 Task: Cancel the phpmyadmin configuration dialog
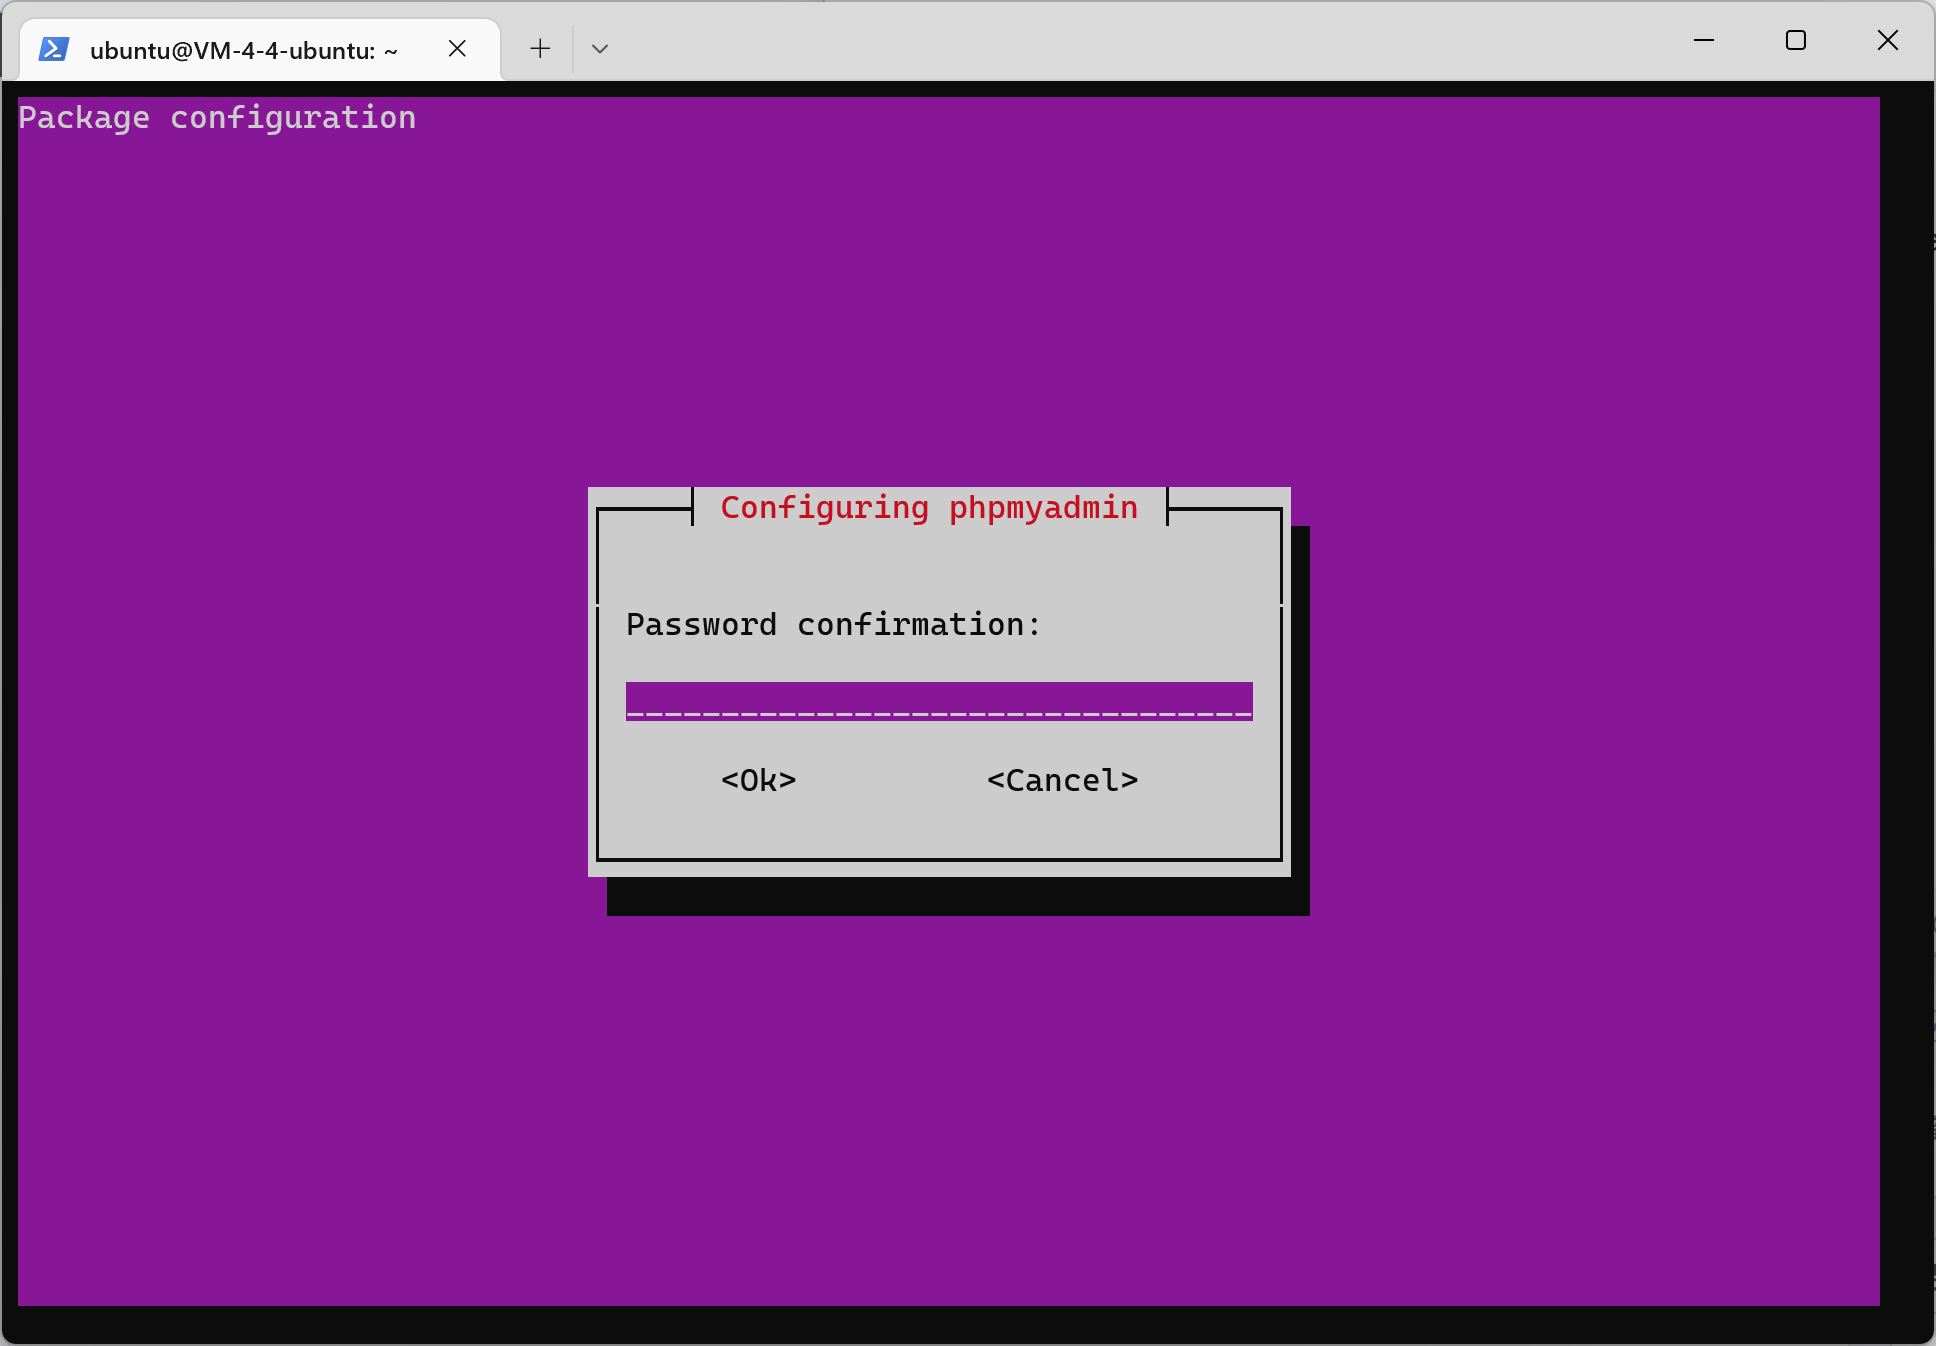click(x=1062, y=780)
